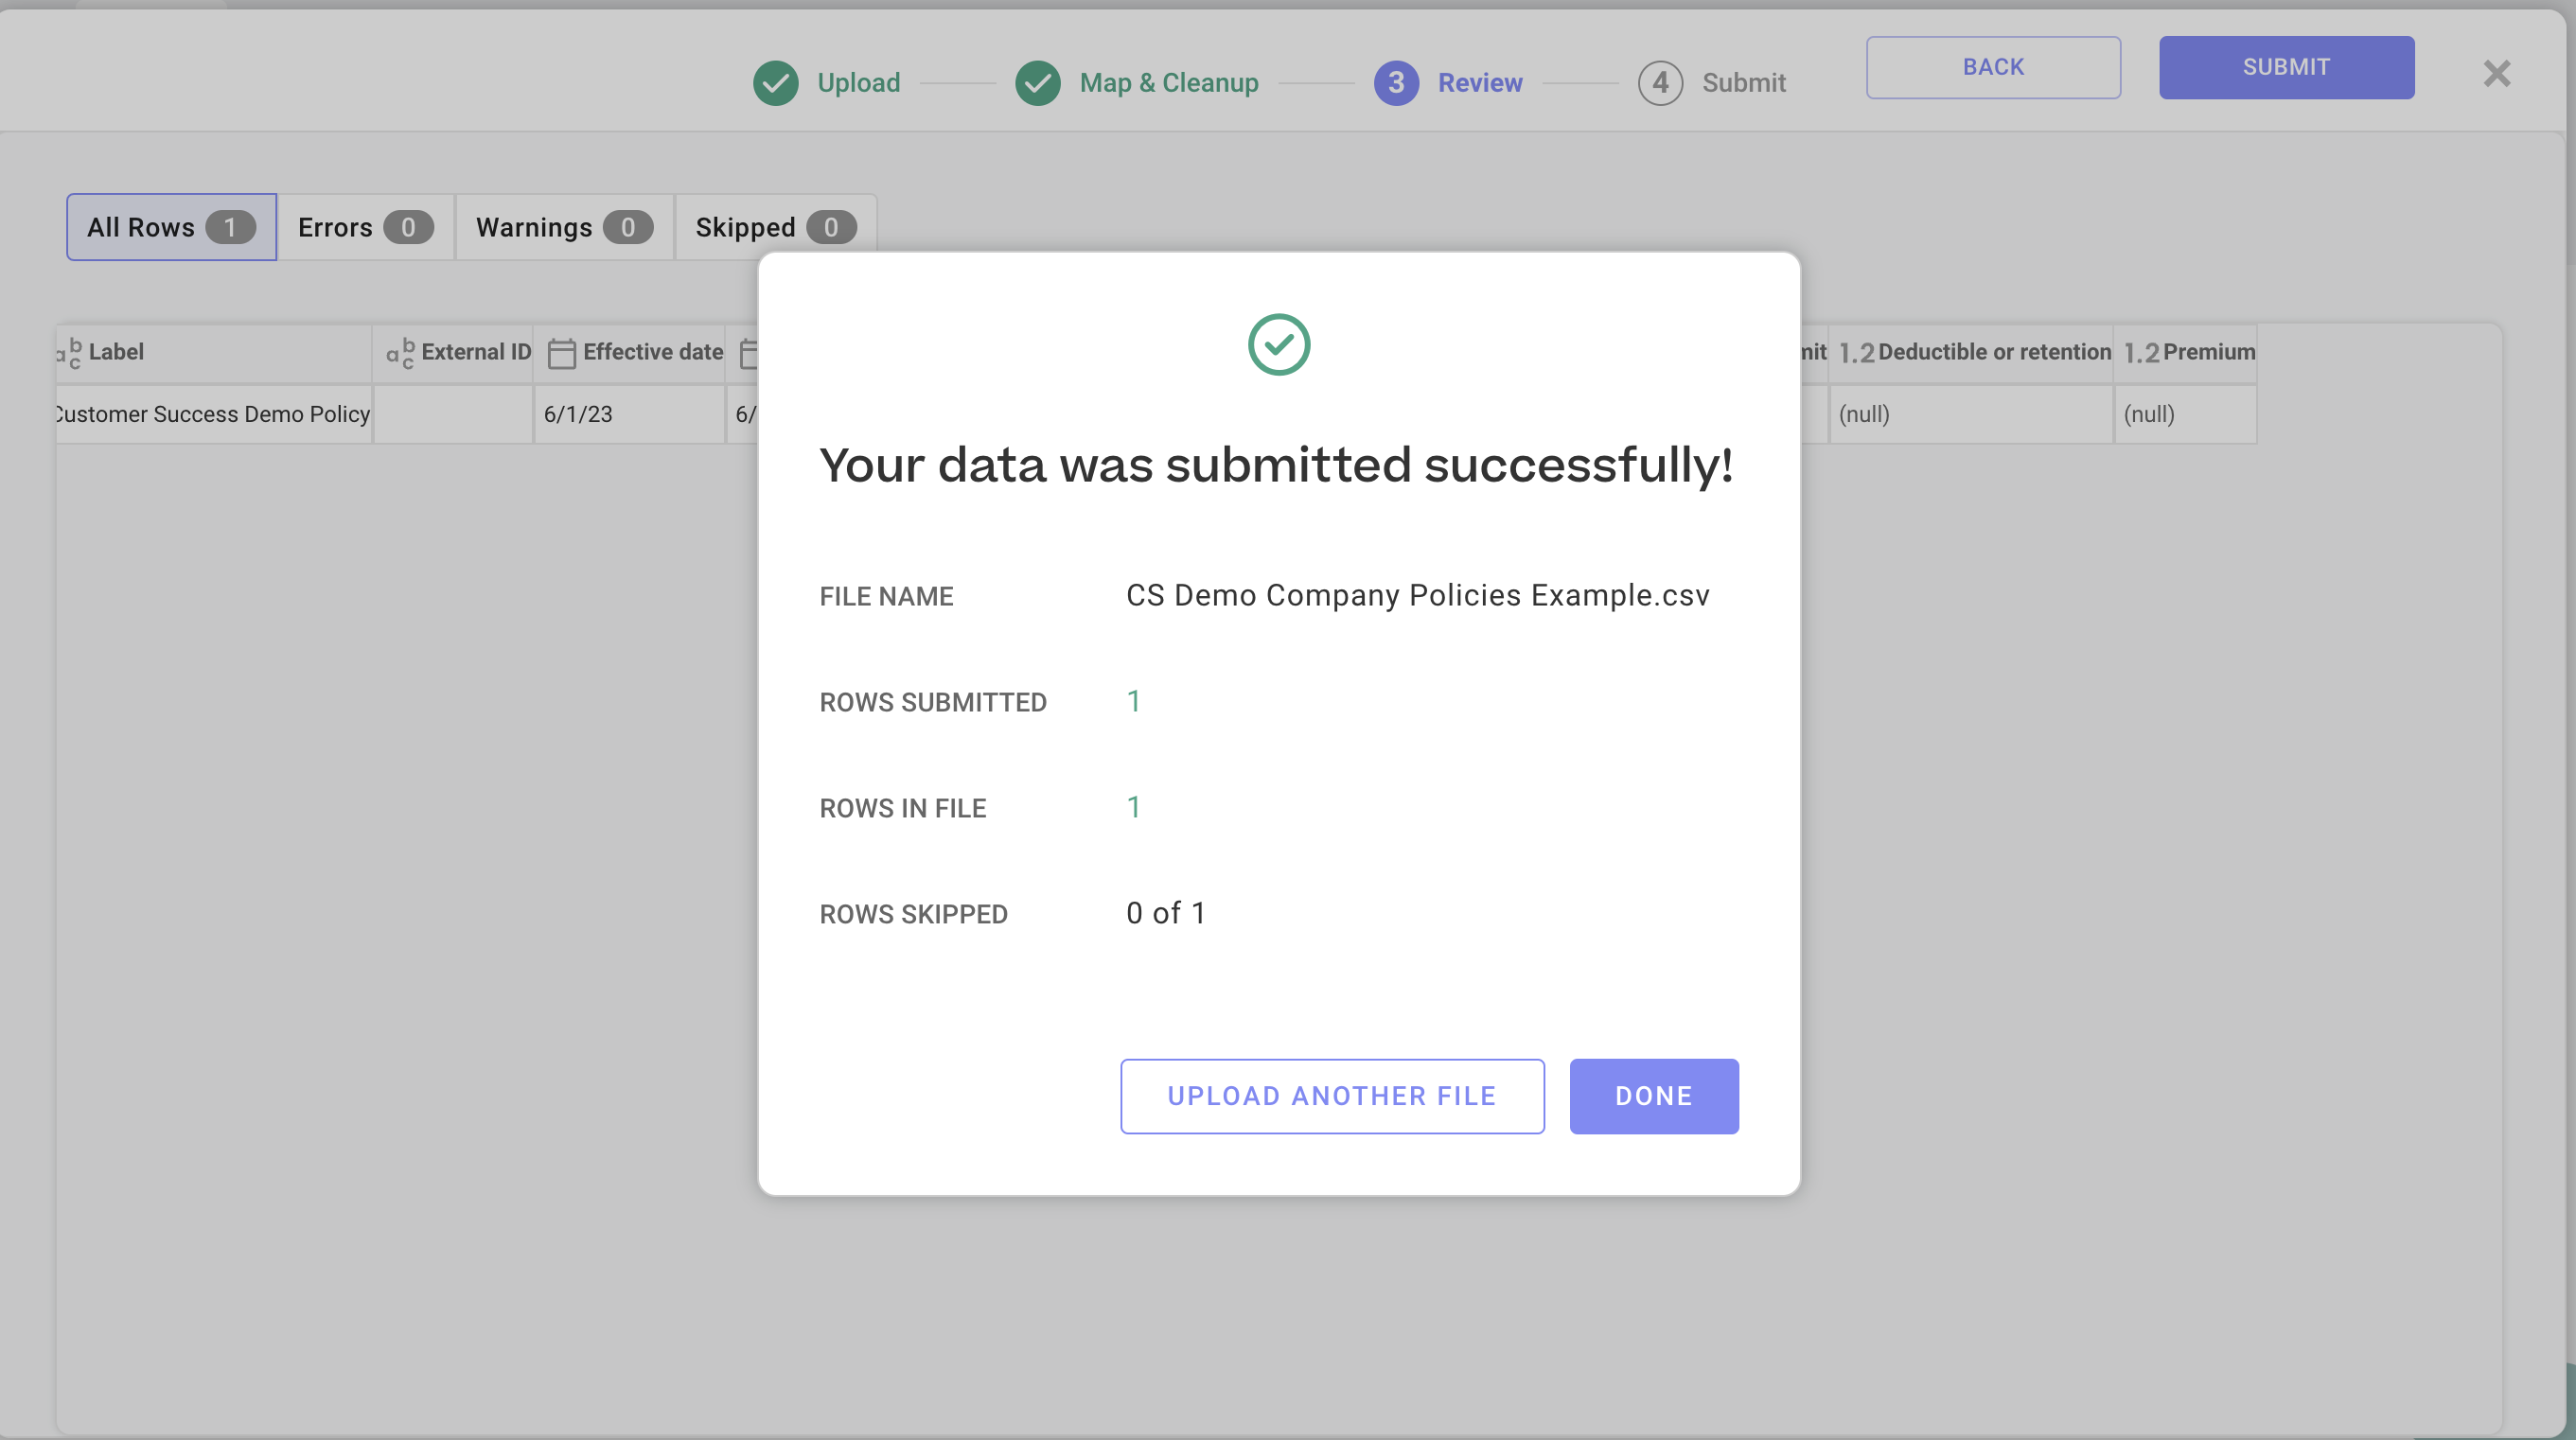Click the Errors count badge 0
2576x1440 pixels.
408,228
